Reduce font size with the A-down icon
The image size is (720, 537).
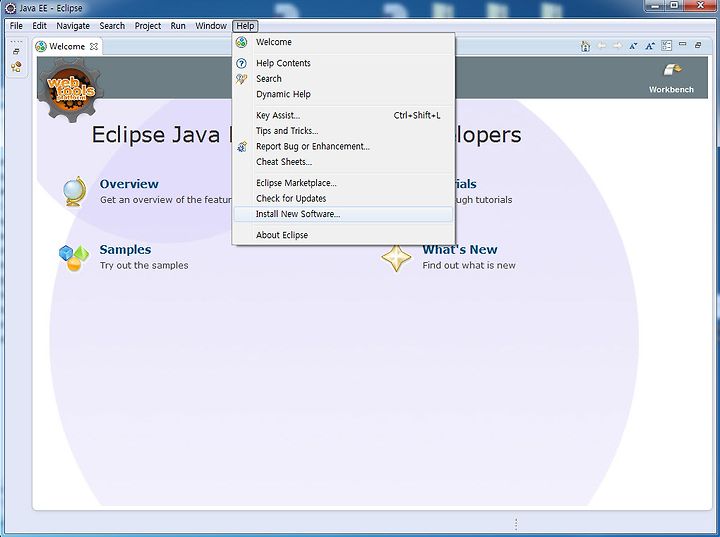click(634, 46)
